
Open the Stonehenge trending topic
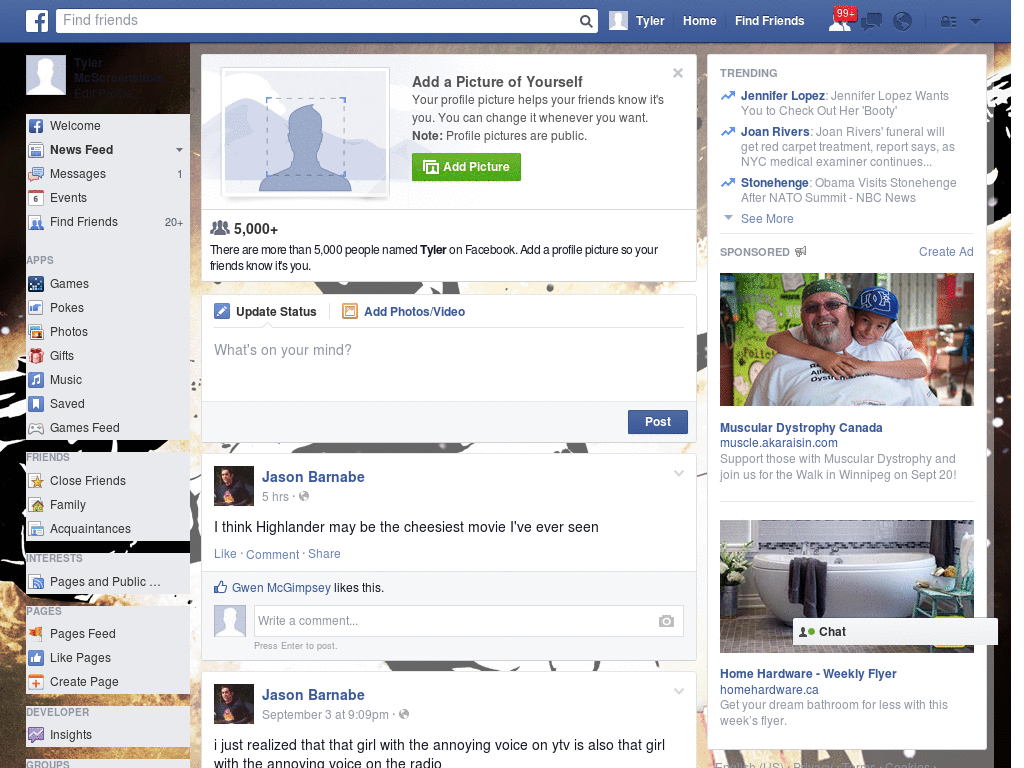pos(775,183)
